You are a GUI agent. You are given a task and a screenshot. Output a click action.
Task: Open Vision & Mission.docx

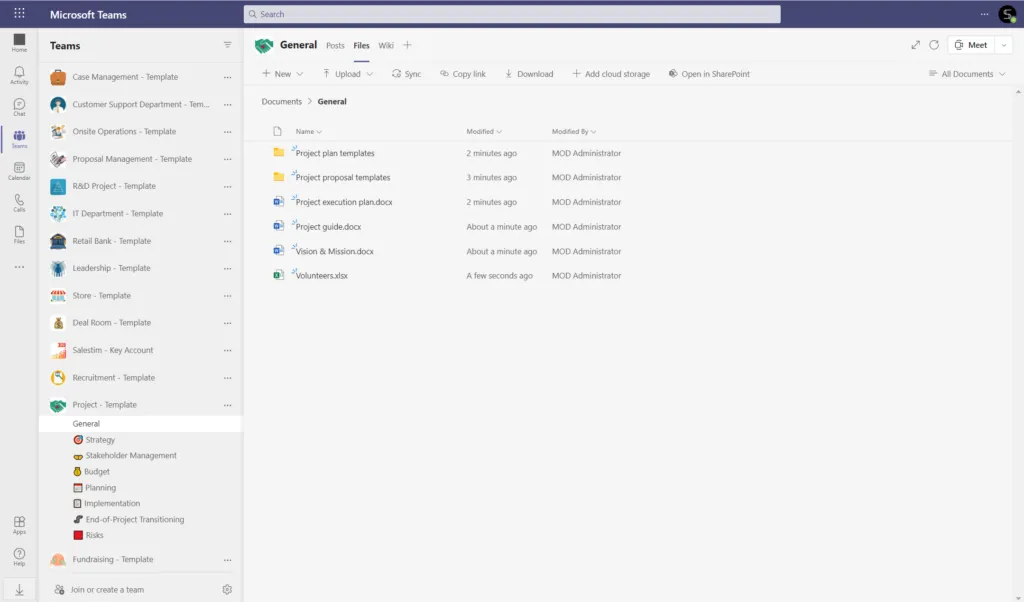pyautogui.click(x=334, y=251)
